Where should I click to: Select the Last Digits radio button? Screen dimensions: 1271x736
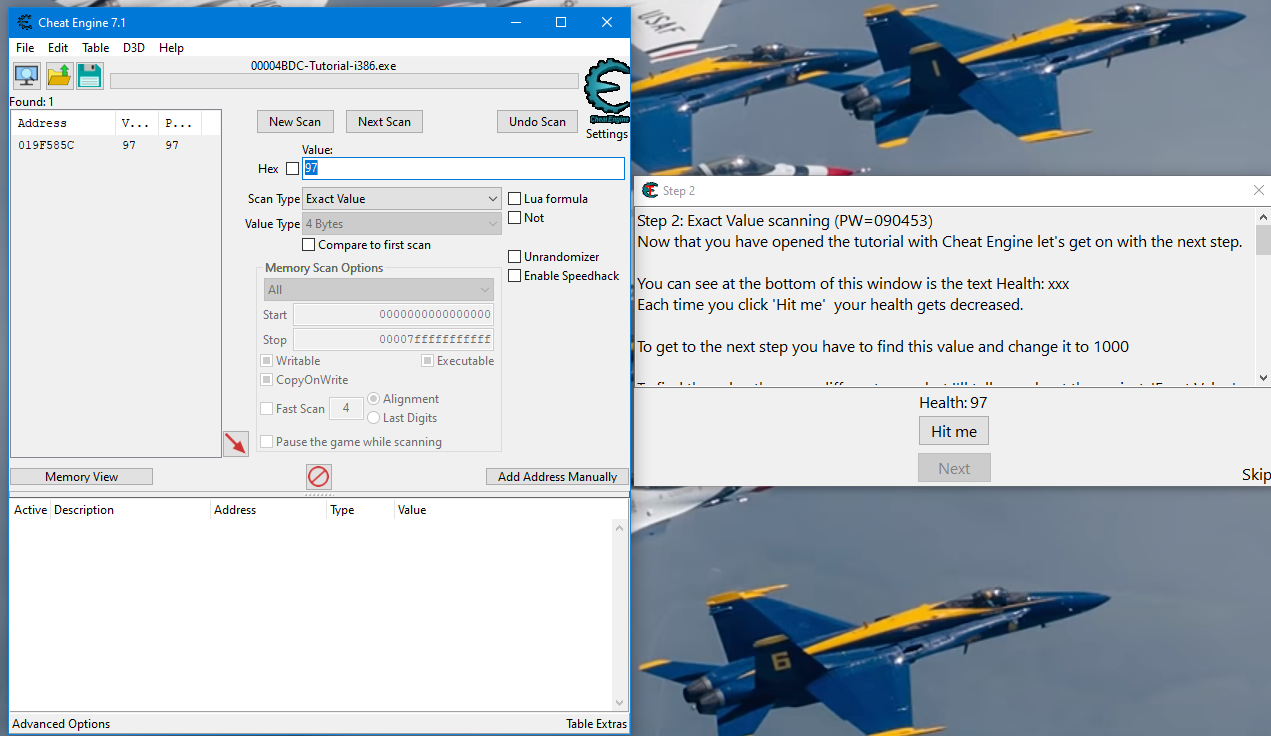point(373,418)
